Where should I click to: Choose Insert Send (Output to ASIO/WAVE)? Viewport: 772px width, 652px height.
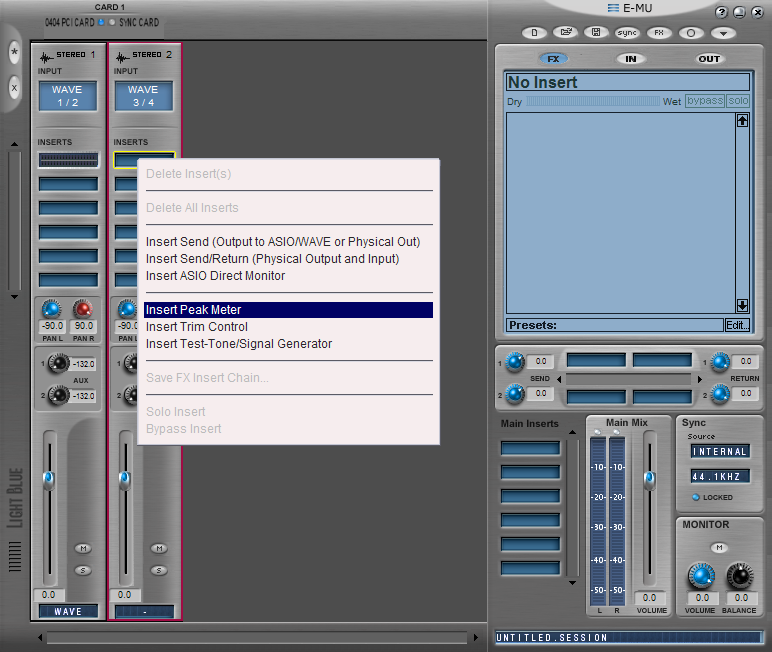pyautogui.click(x=289, y=242)
